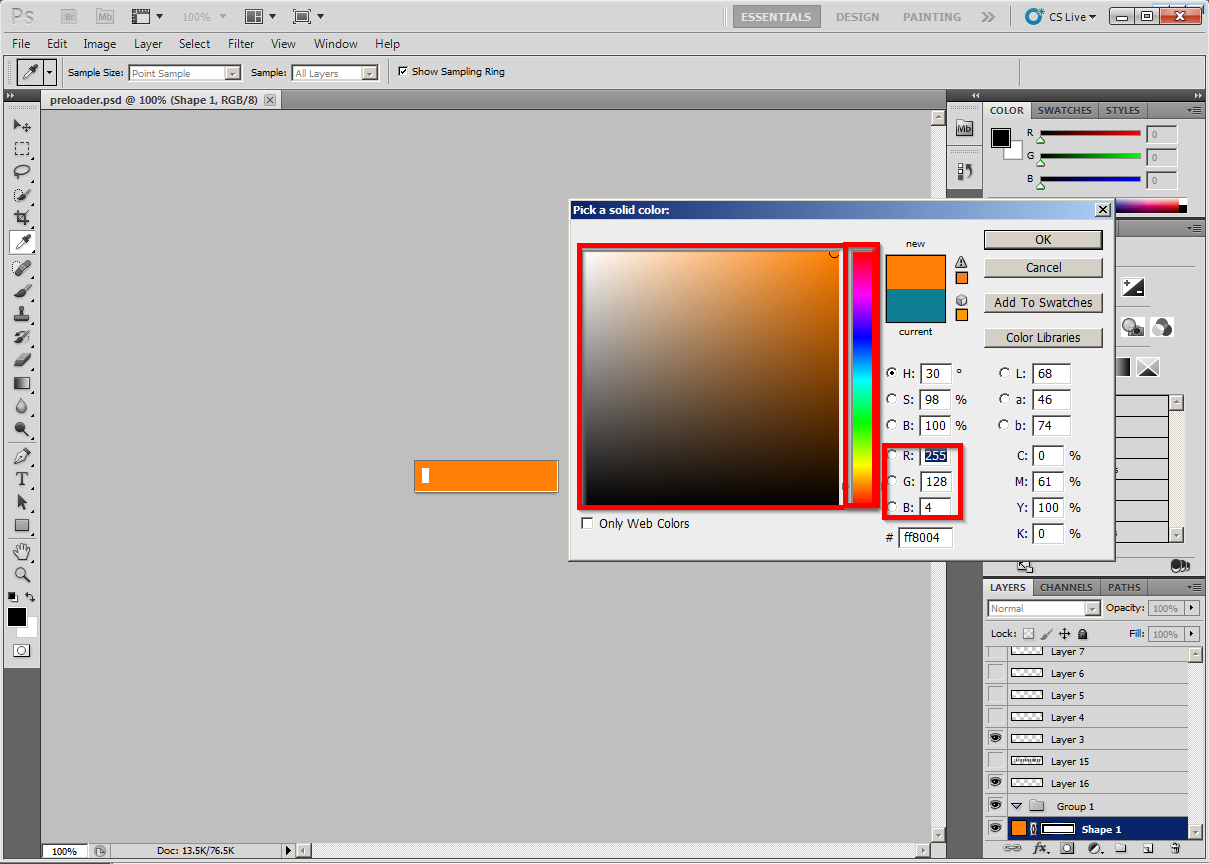This screenshot has width=1209, height=864.
Task: Select the Spot Healing Brush tool
Action: [x=22, y=268]
